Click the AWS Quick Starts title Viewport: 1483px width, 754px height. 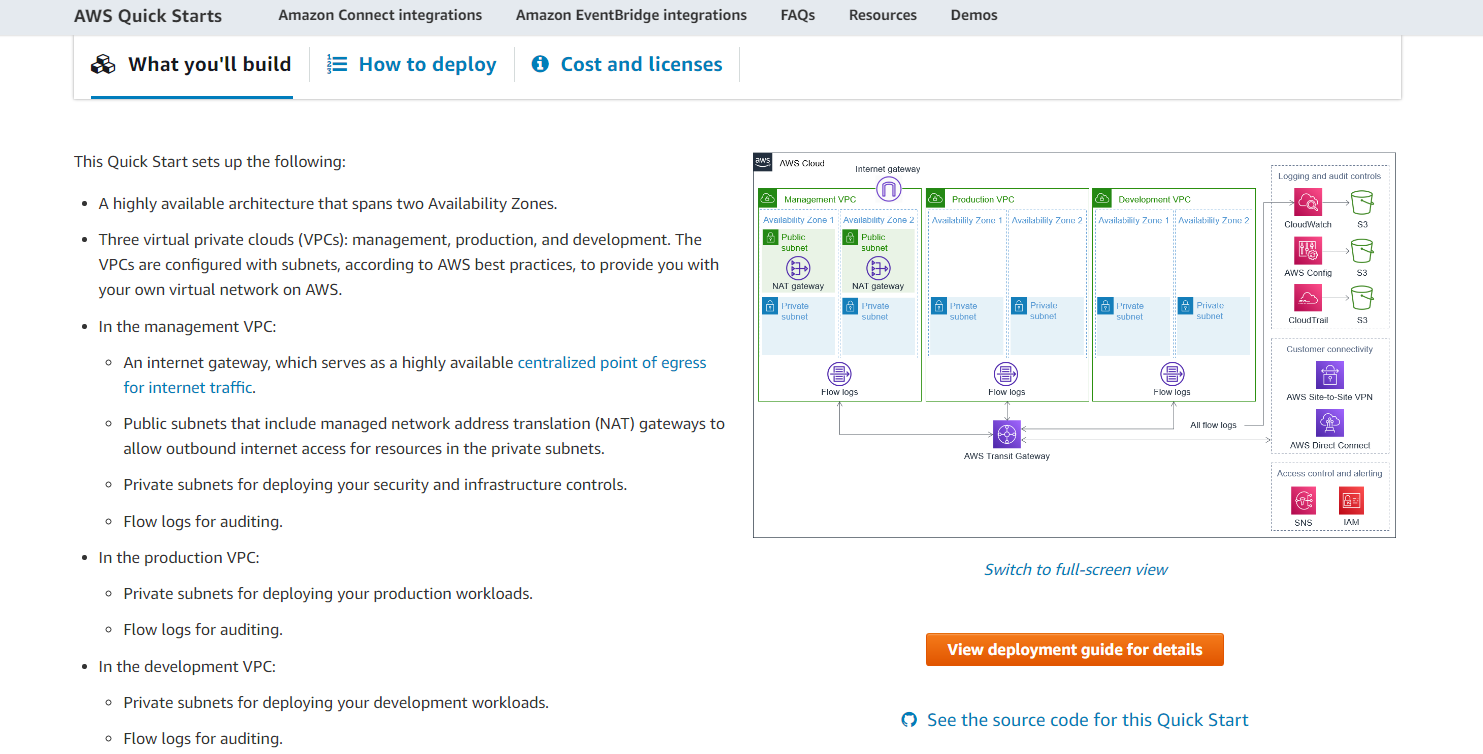[x=148, y=16]
